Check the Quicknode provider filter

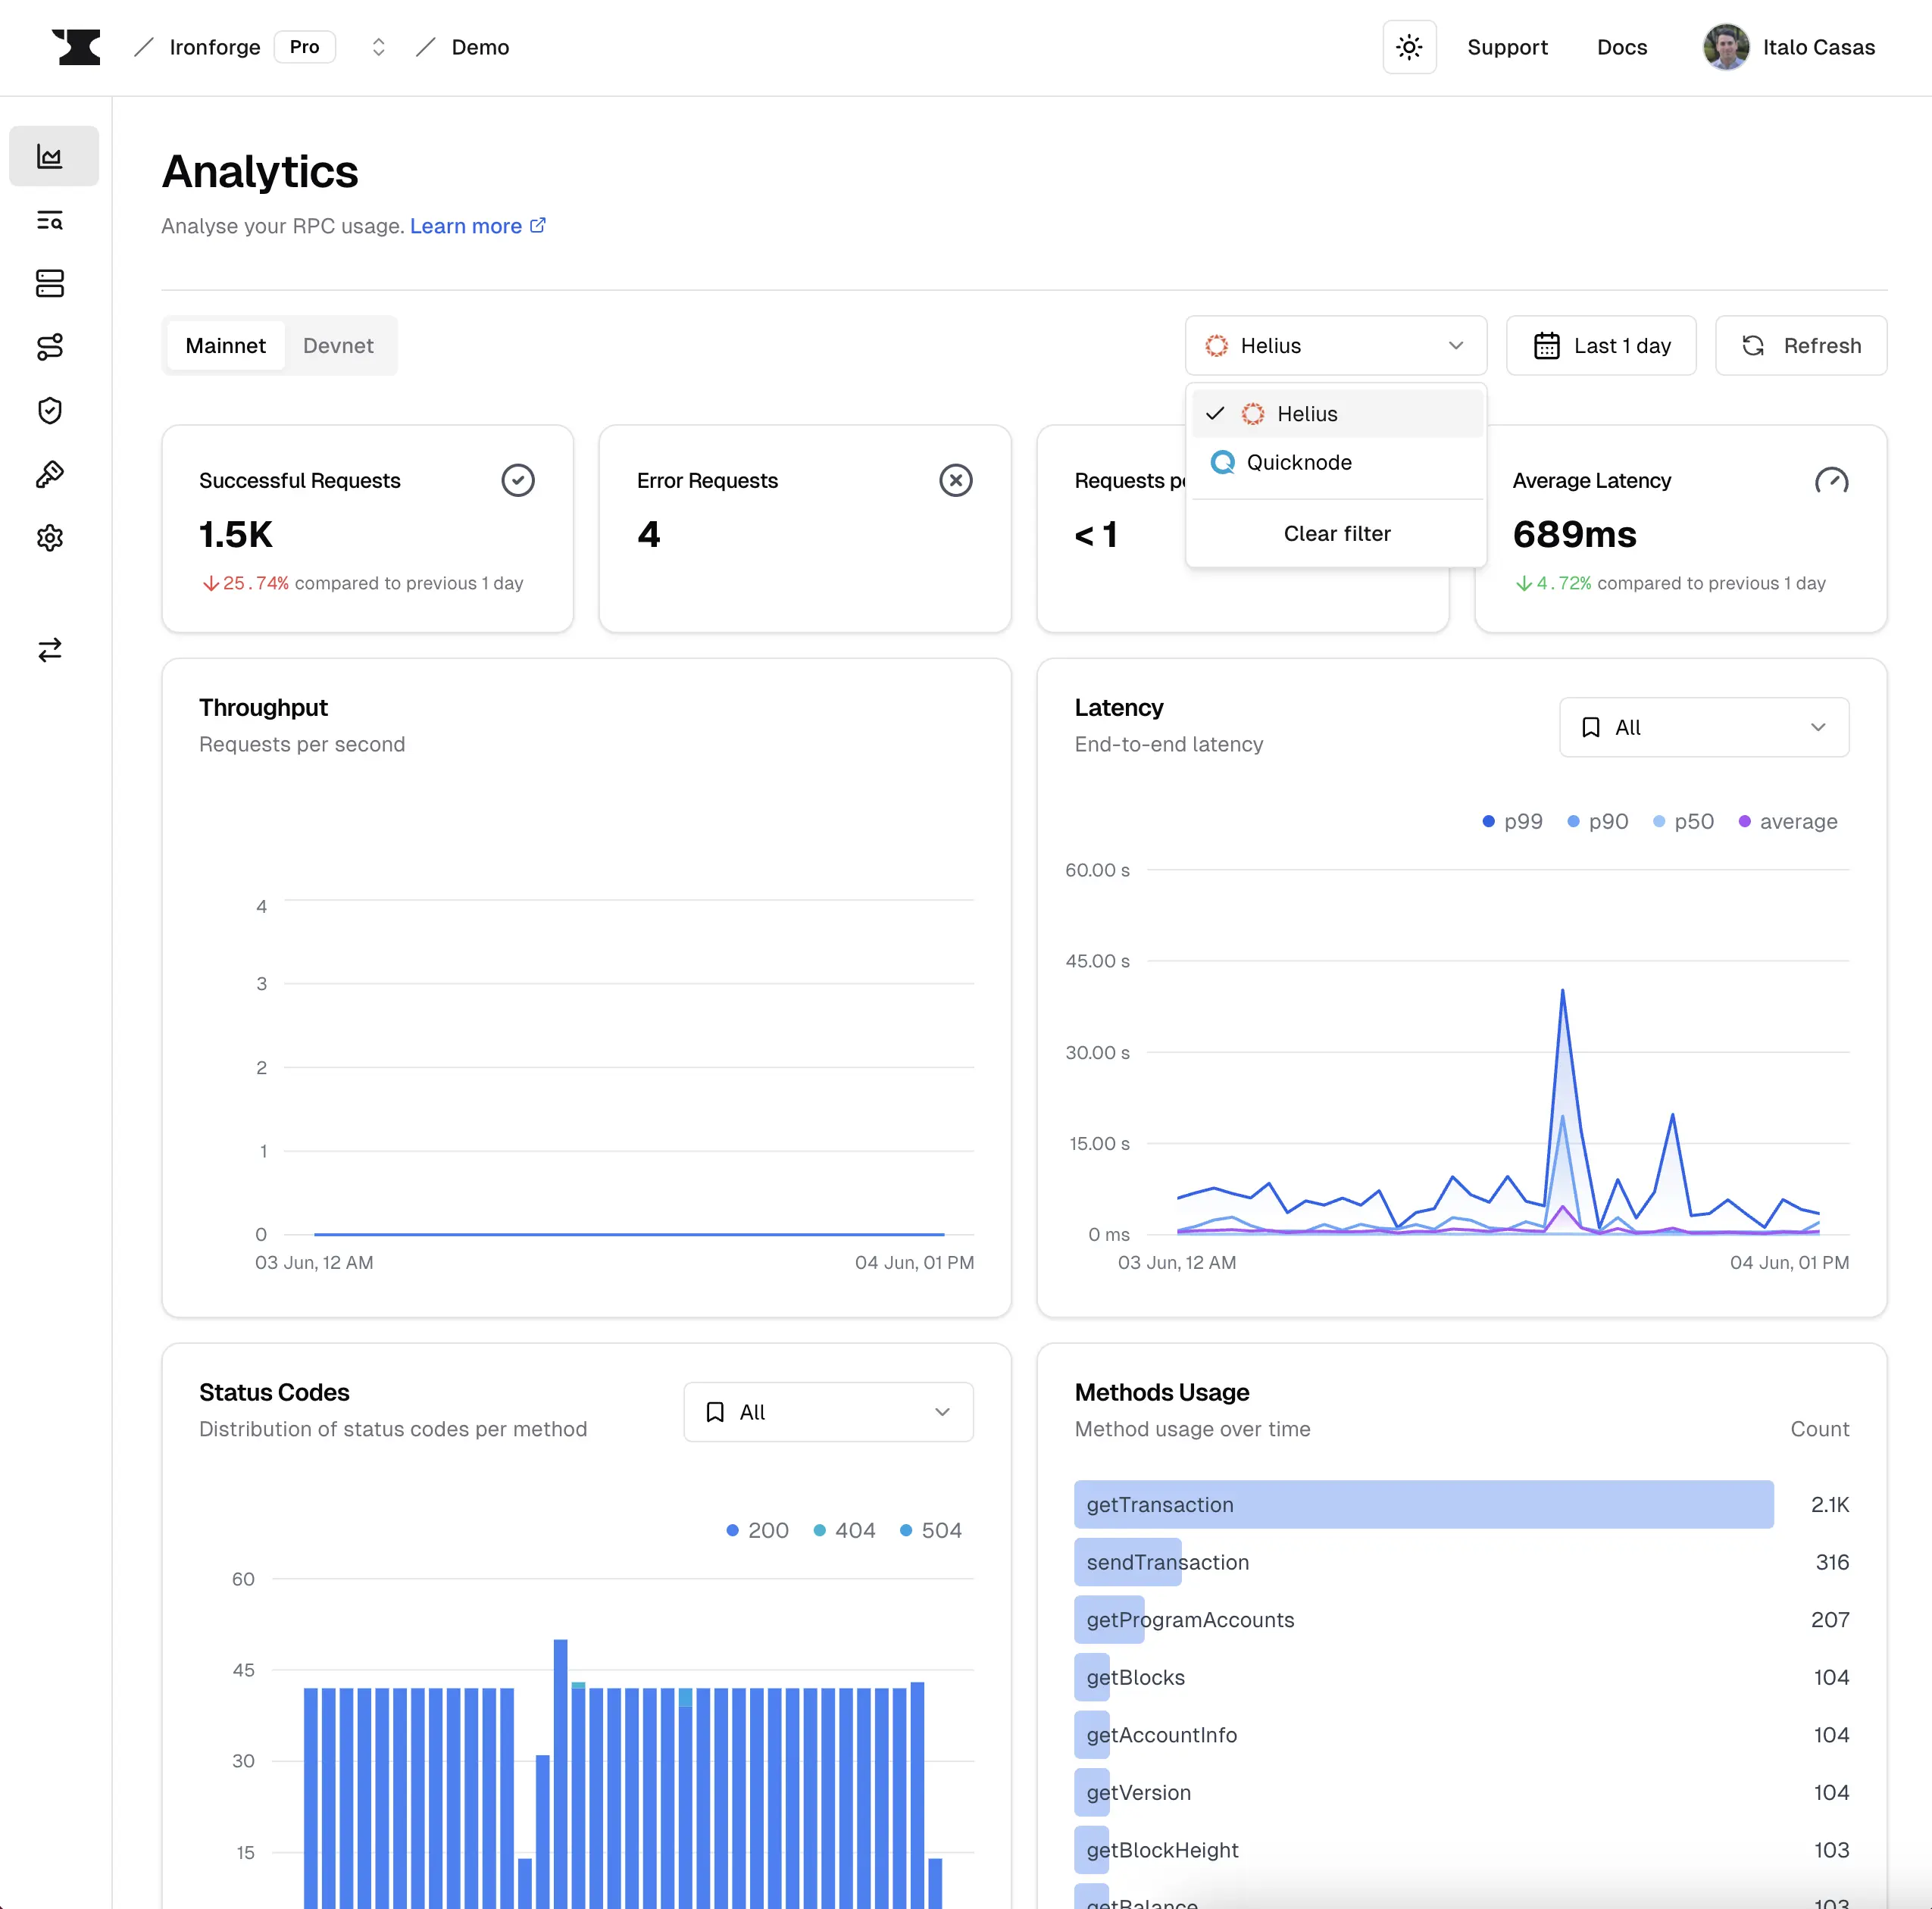[1298, 462]
